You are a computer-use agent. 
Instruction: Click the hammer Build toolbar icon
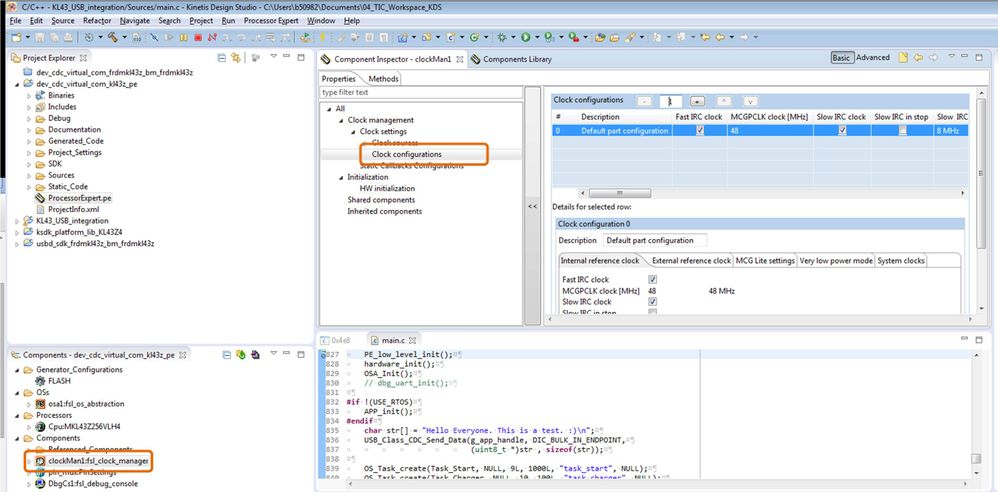point(113,38)
